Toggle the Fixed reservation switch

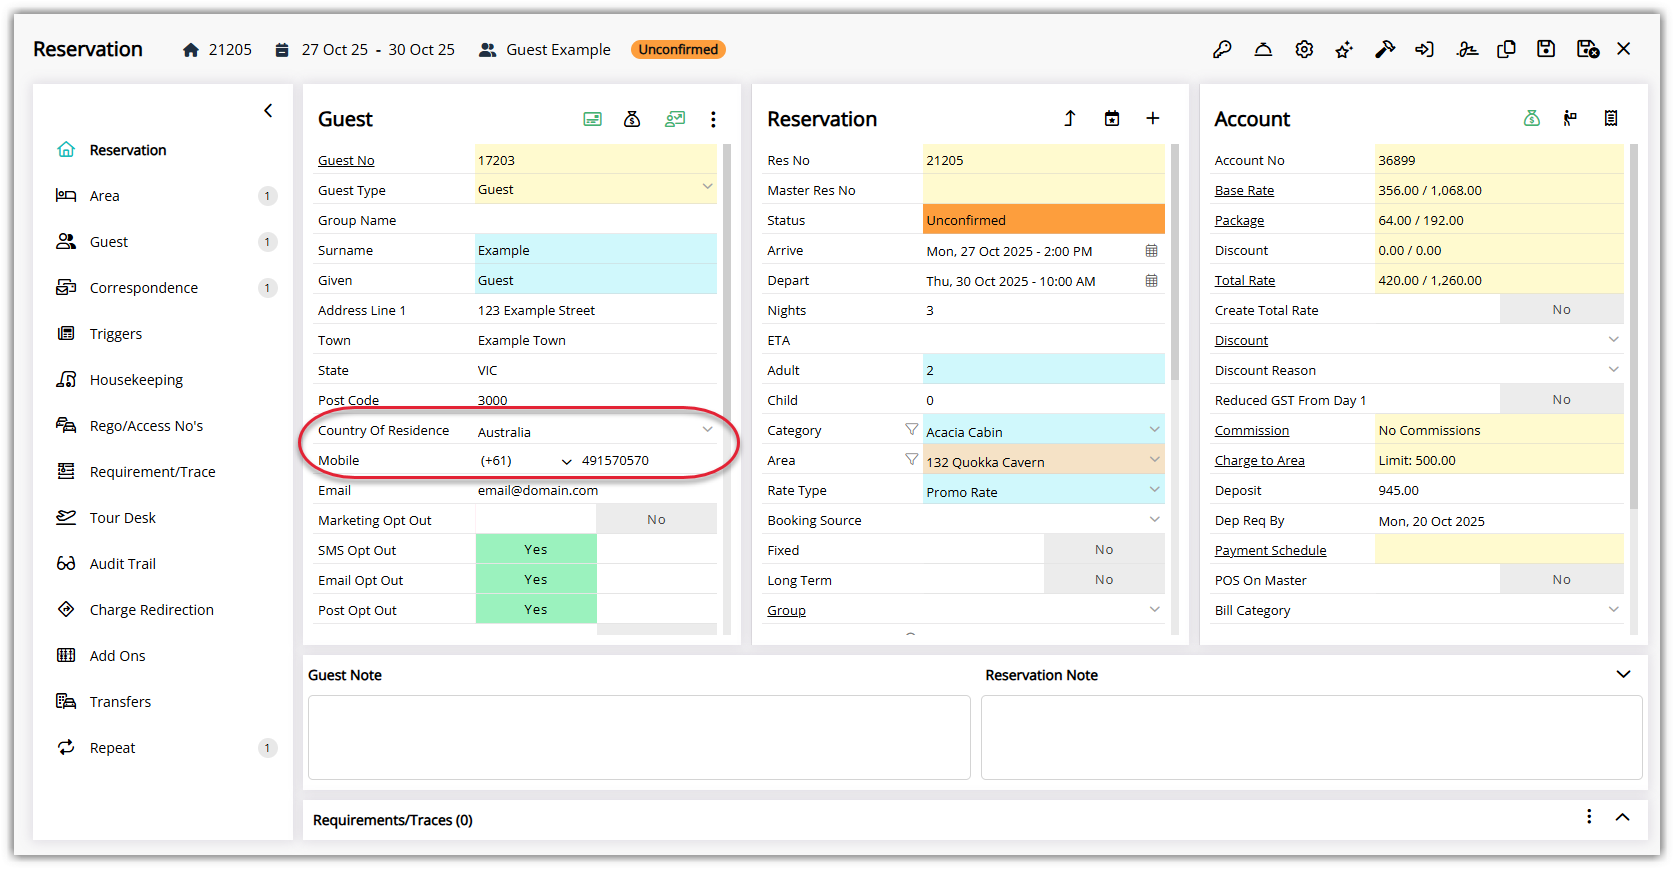(1044, 549)
